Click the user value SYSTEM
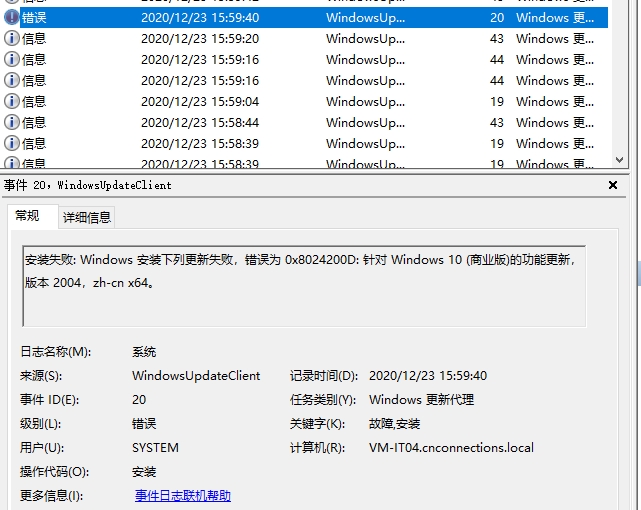 click(155, 448)
